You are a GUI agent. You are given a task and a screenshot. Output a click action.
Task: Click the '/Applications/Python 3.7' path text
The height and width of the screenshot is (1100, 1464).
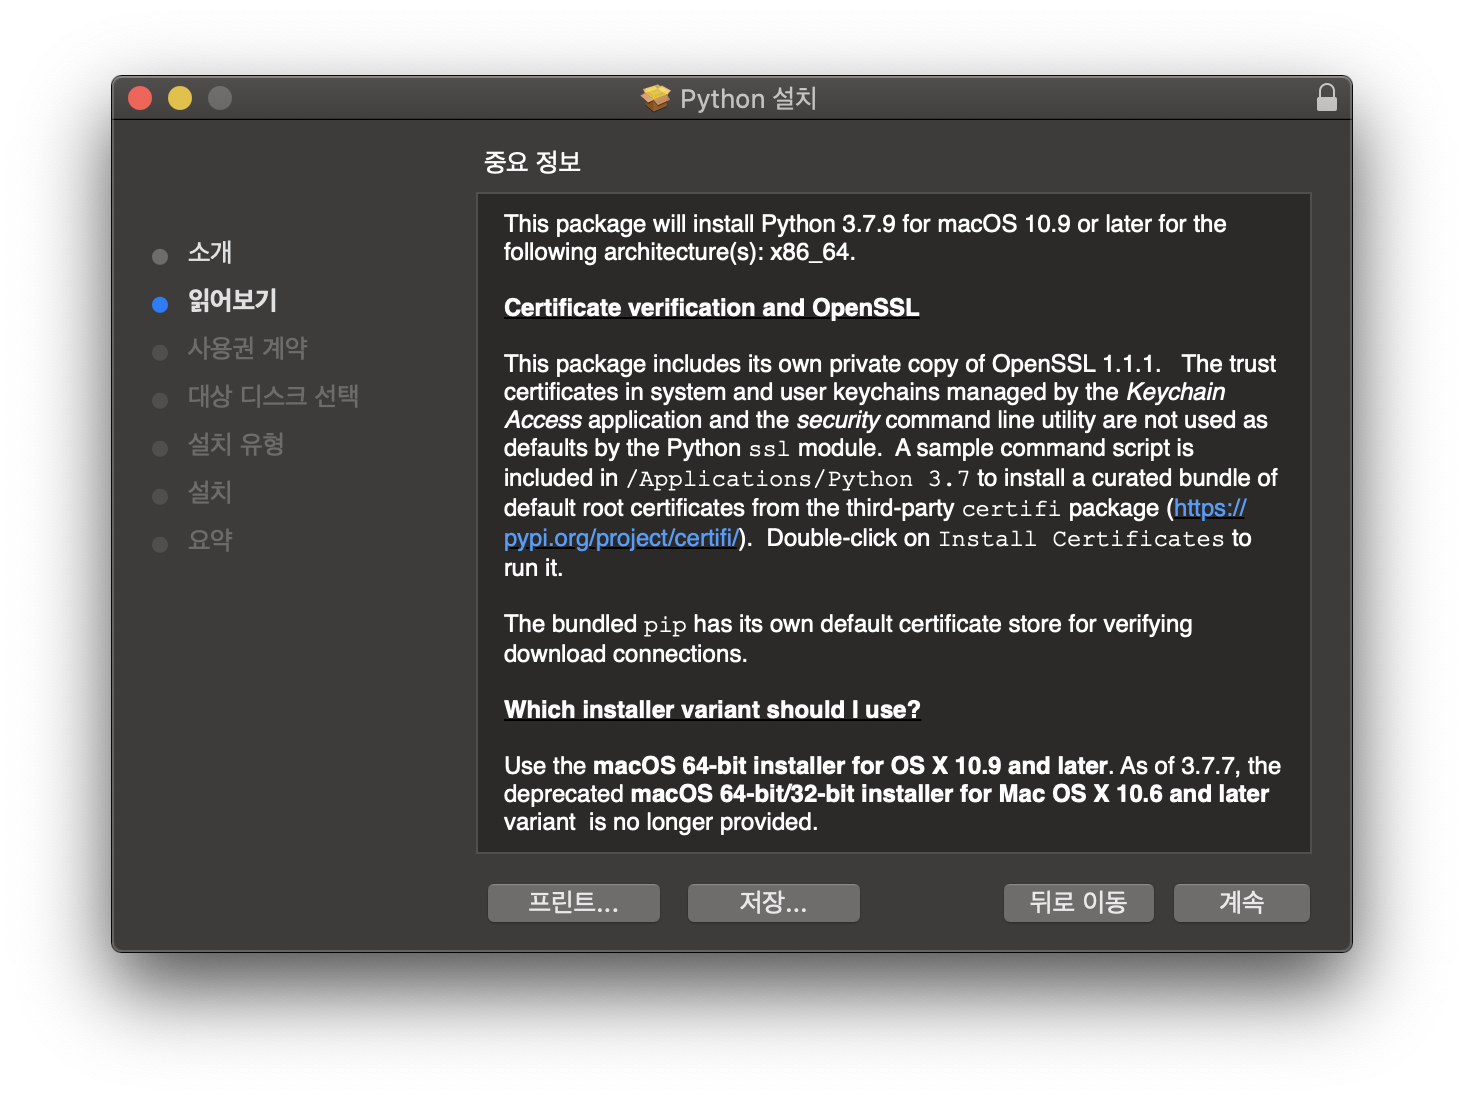tap(798, 479)
